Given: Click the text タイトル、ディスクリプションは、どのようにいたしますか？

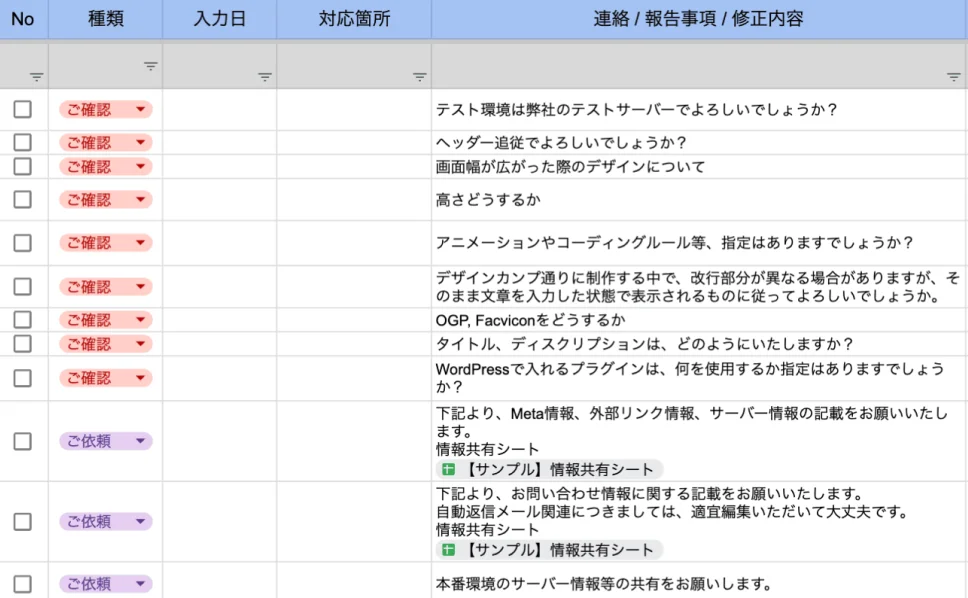Looking at the screenshot, I should coord(645,344).
